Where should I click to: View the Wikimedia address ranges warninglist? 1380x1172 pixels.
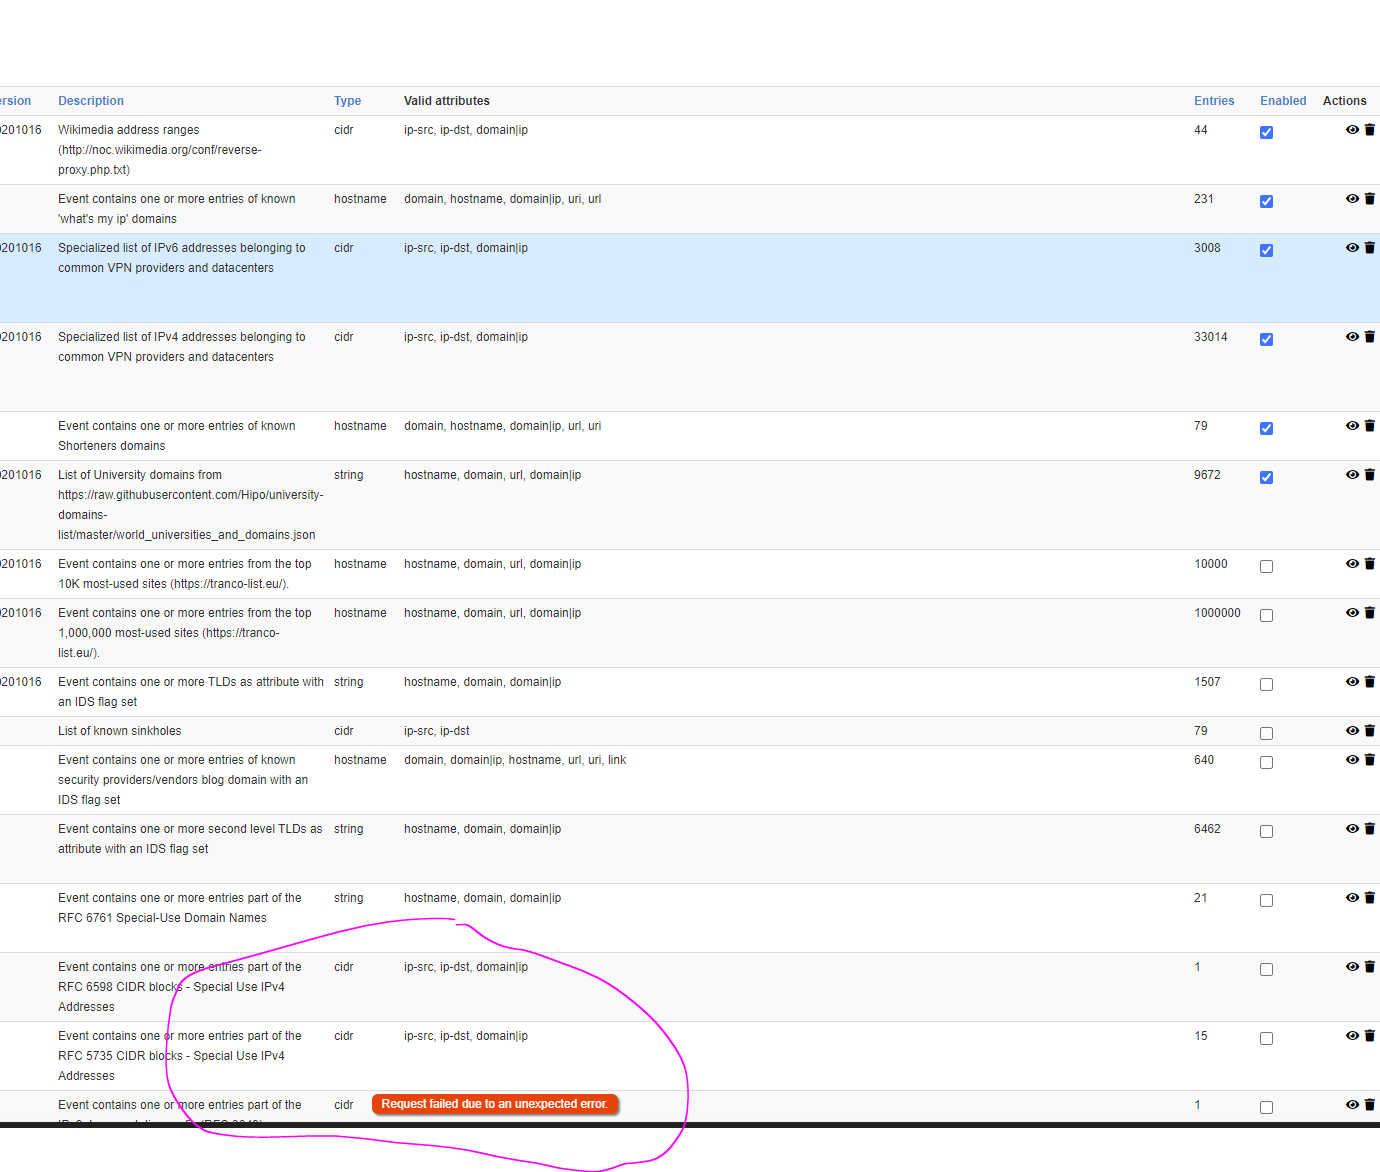point(1352,130)
